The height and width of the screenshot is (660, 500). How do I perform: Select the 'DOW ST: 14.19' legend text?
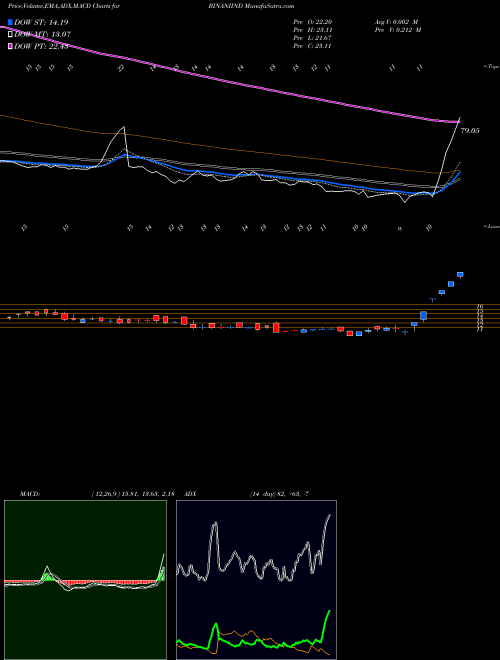point(41,22)
